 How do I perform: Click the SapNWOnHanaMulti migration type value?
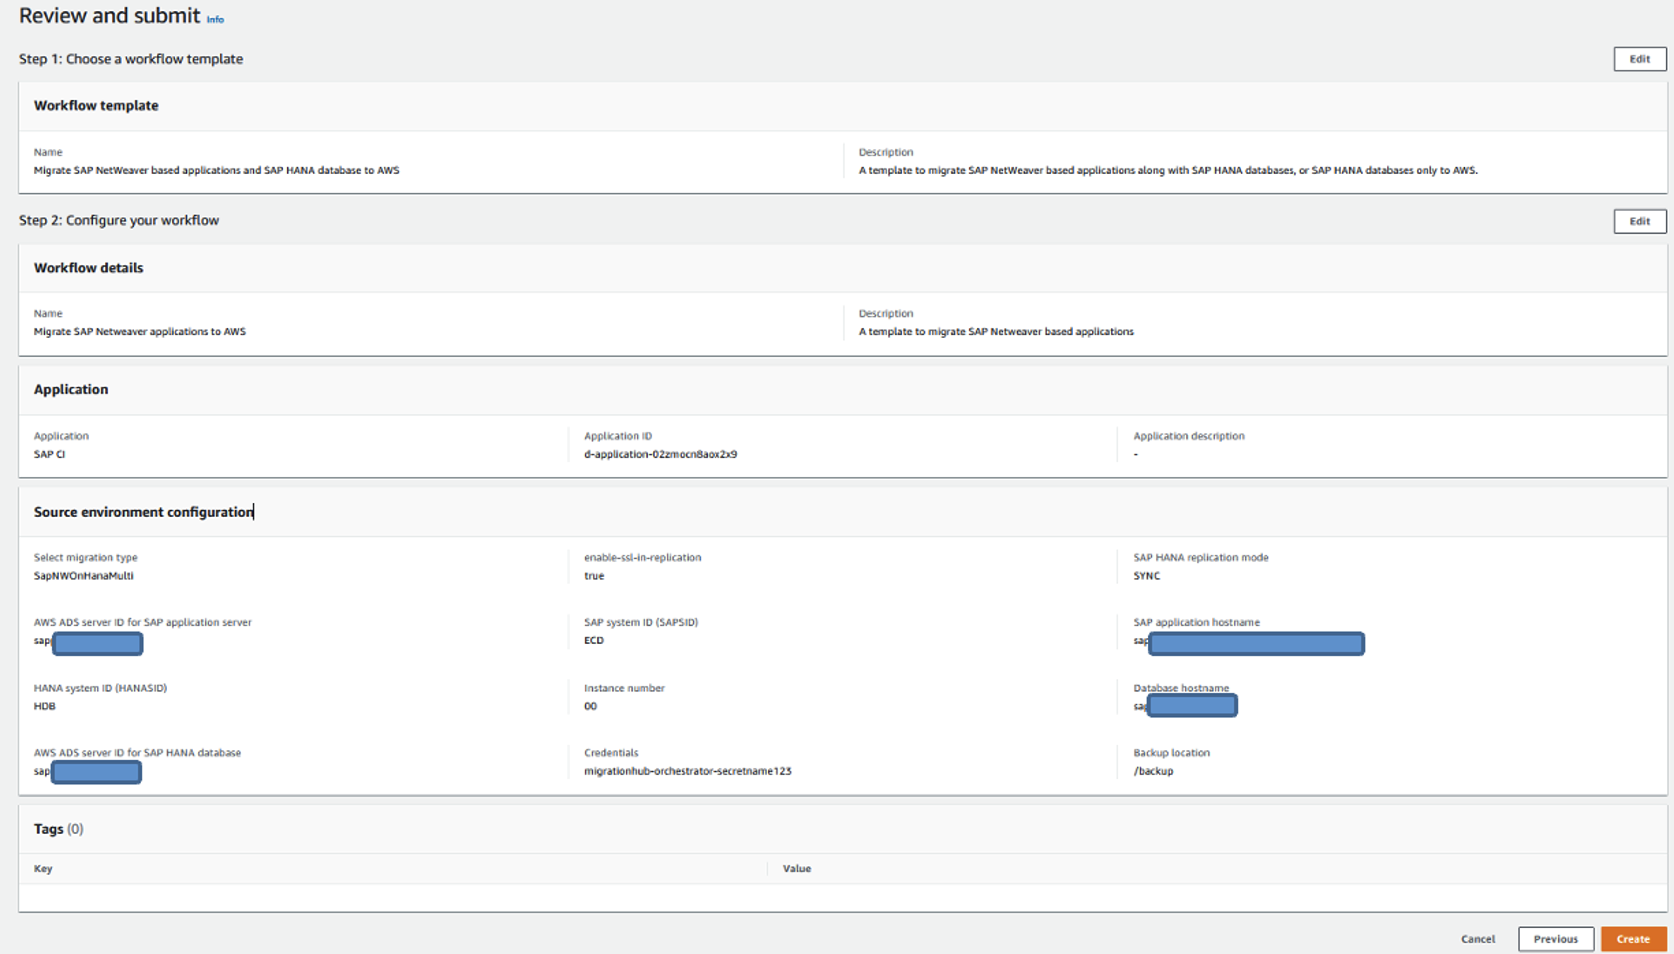click(x=84, y=576)
